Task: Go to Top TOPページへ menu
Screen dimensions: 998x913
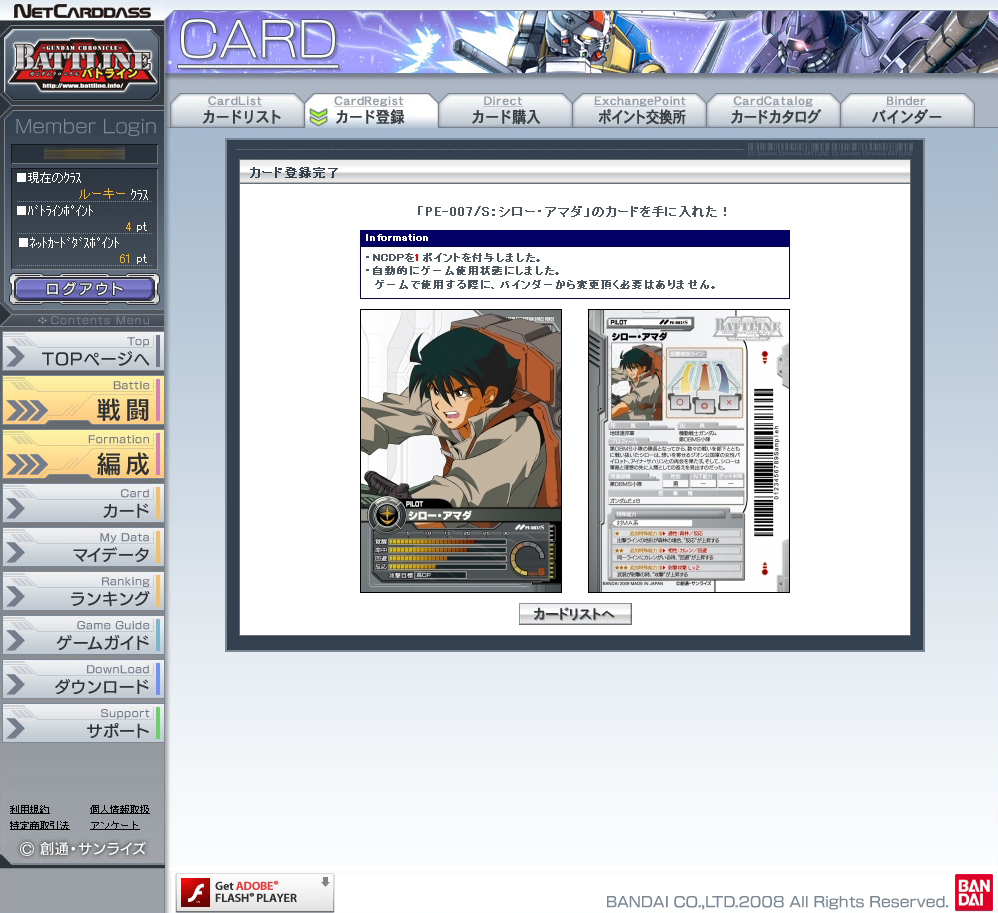Action: tap(83, 351)
